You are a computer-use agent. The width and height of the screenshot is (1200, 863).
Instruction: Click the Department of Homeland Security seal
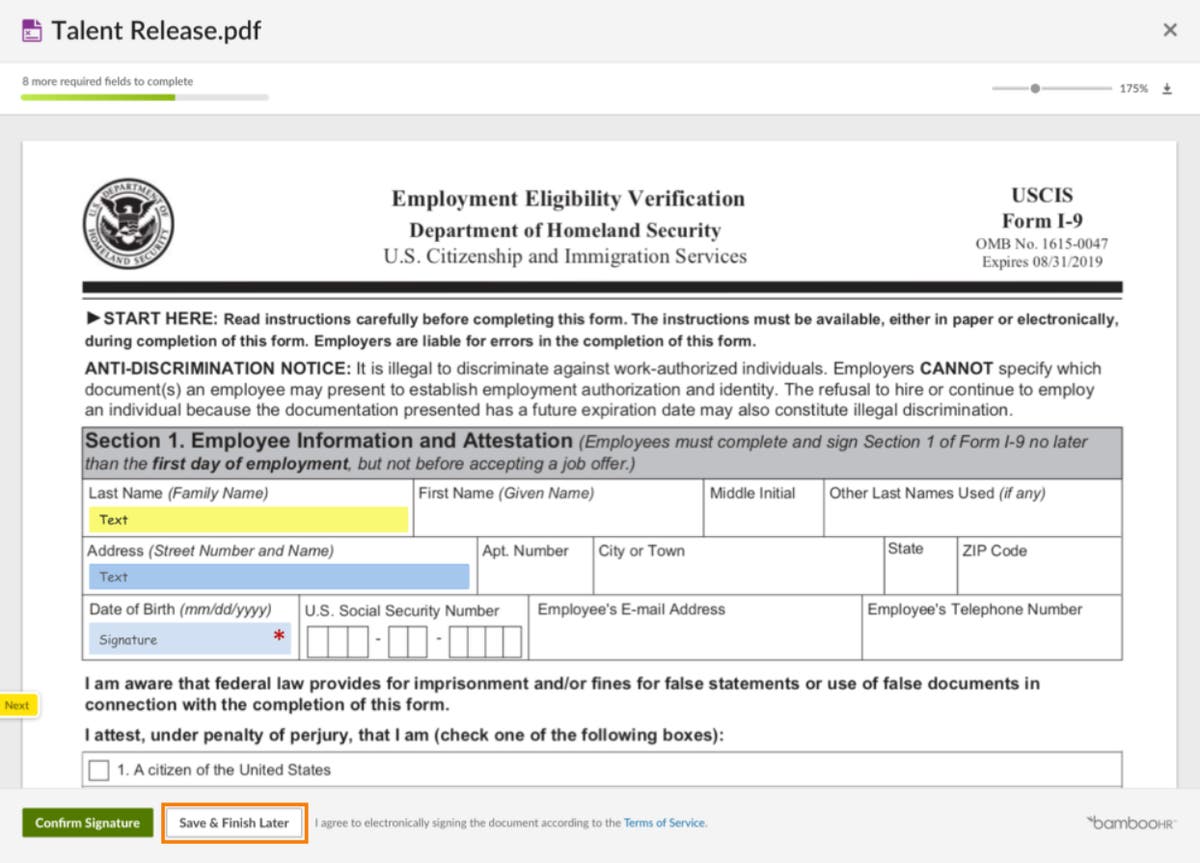pyautogui.click(x=127, y=224)
